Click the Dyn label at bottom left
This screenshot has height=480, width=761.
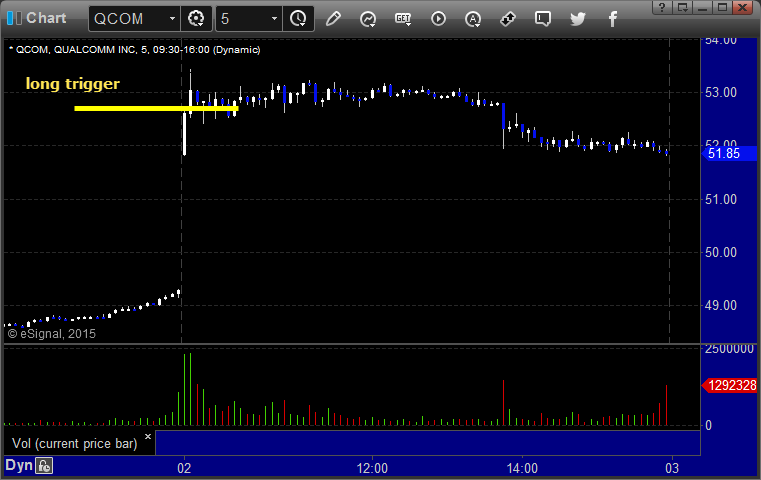click(x=19, y=465)
